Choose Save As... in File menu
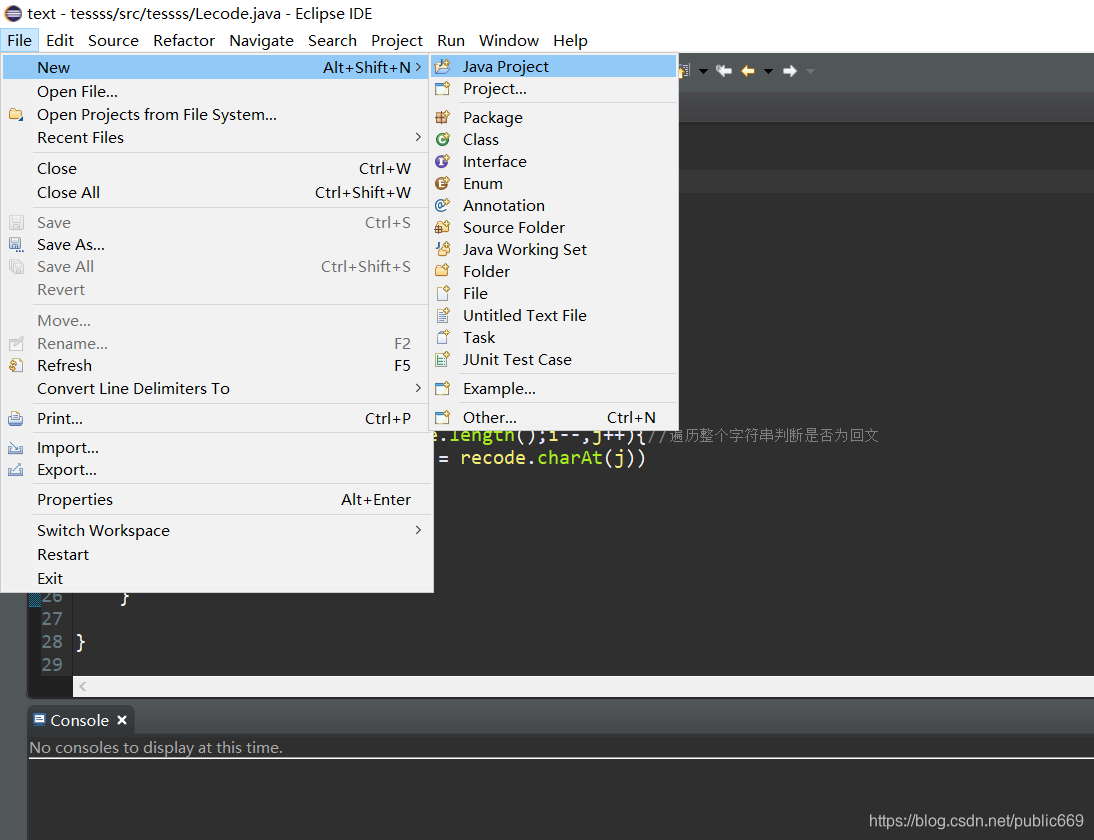Image resolution: width=1094 pixels, height=840 pixels. point(216,245)
